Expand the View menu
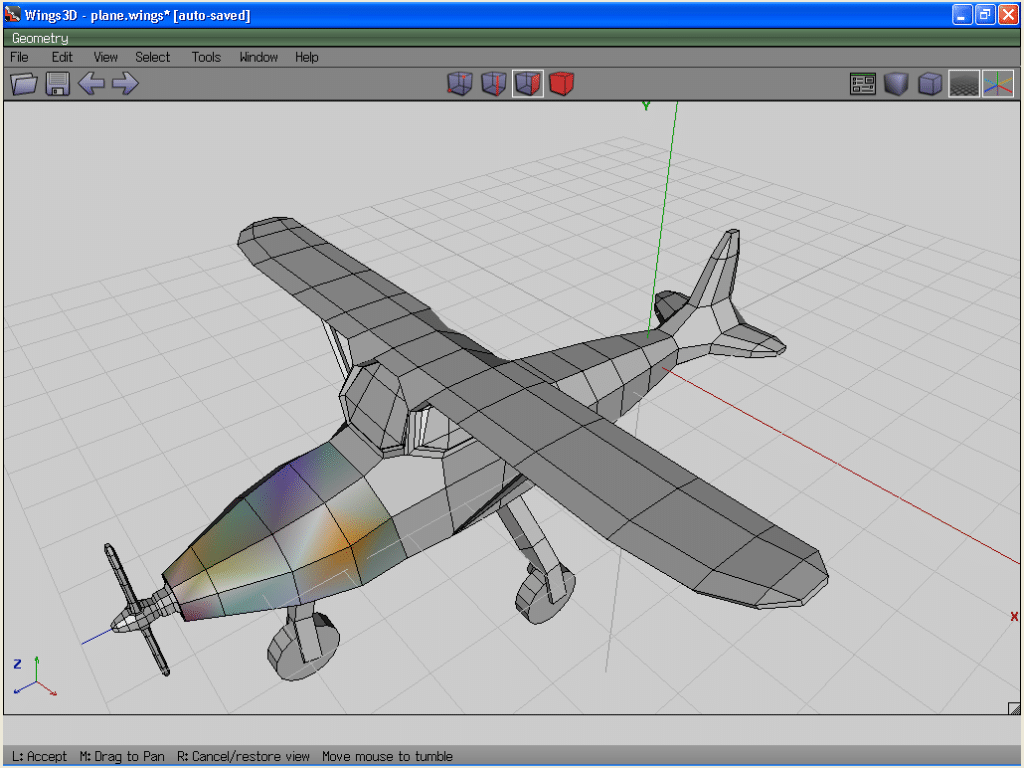Screen dimensions: 1024x768 pos(105,57)
